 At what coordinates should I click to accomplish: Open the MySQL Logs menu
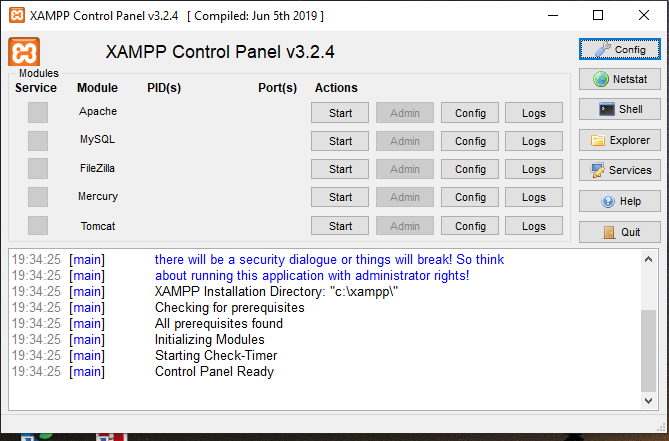coord(534,141)
